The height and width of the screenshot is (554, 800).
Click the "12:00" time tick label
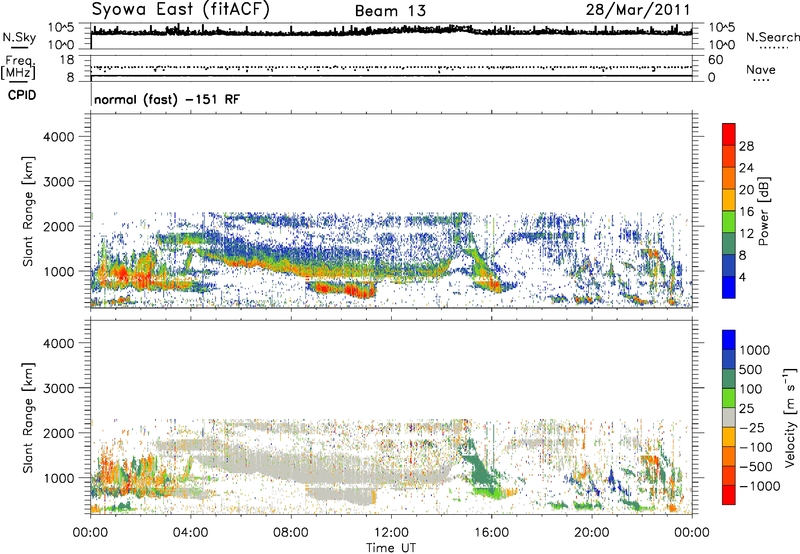[391, 533]
